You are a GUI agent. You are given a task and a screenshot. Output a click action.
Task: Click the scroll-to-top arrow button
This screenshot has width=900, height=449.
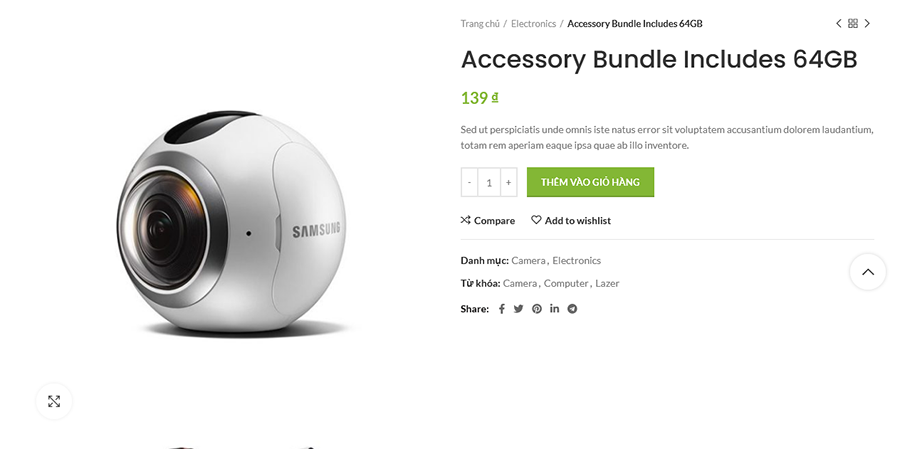coord(868,272)
